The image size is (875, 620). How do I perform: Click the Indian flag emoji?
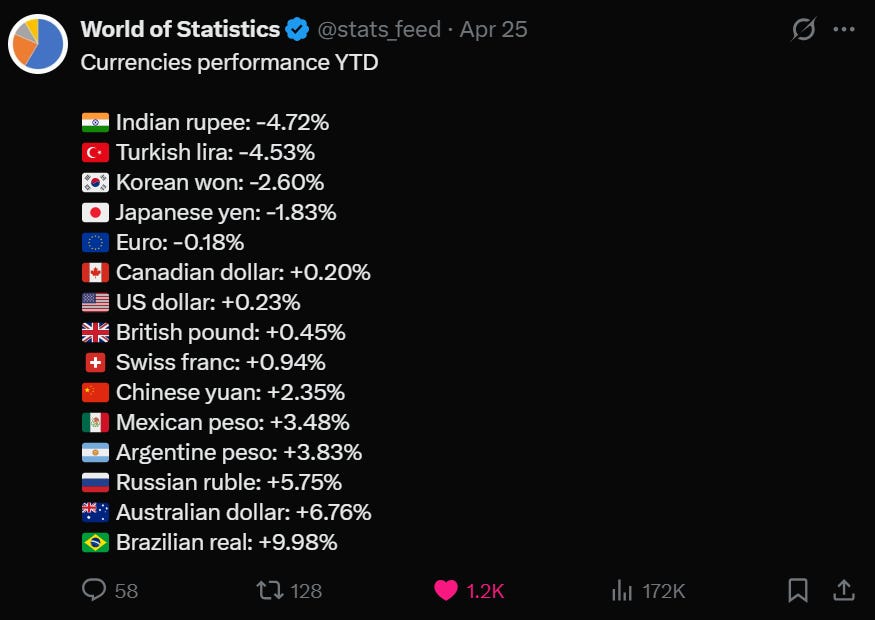(x=95, y=122)
